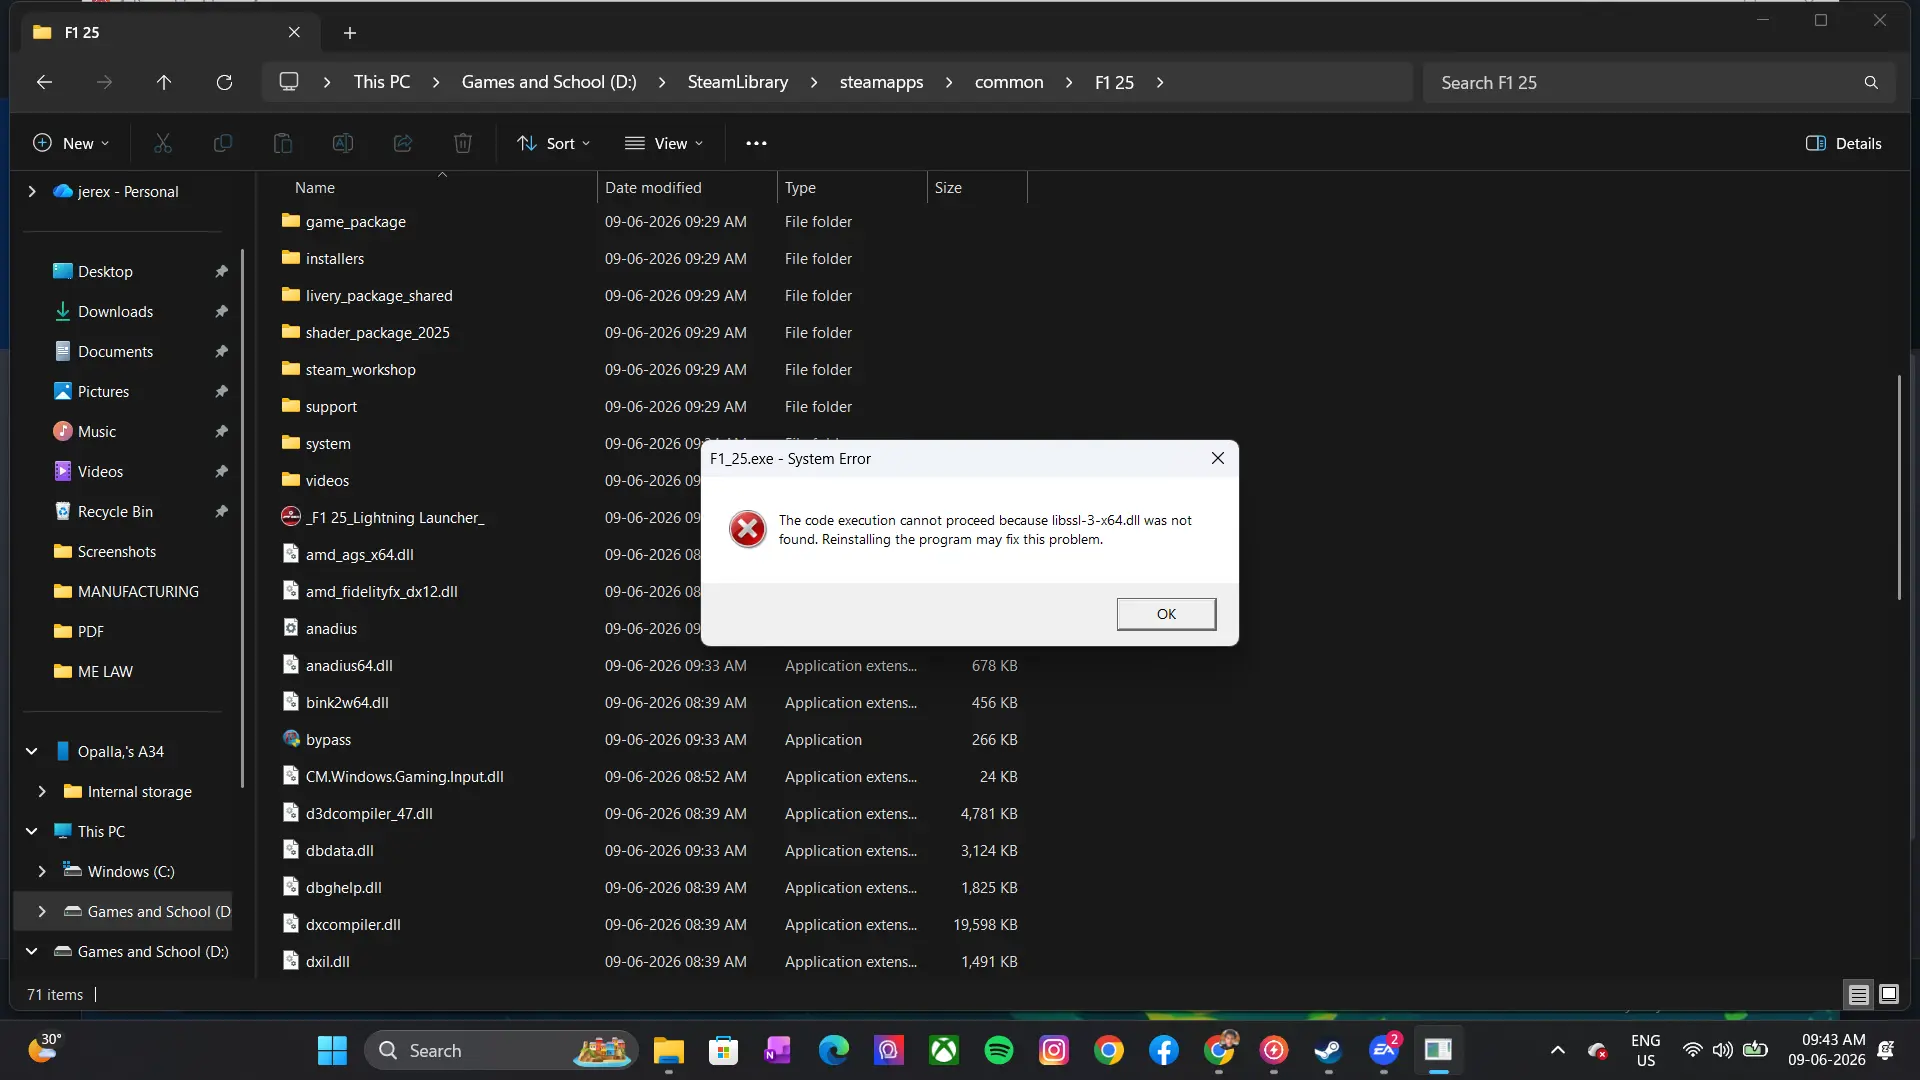This screenshot has width=1920, height=1080.
Task: Unpin Videos from Quick access
Action: (221, 471)
